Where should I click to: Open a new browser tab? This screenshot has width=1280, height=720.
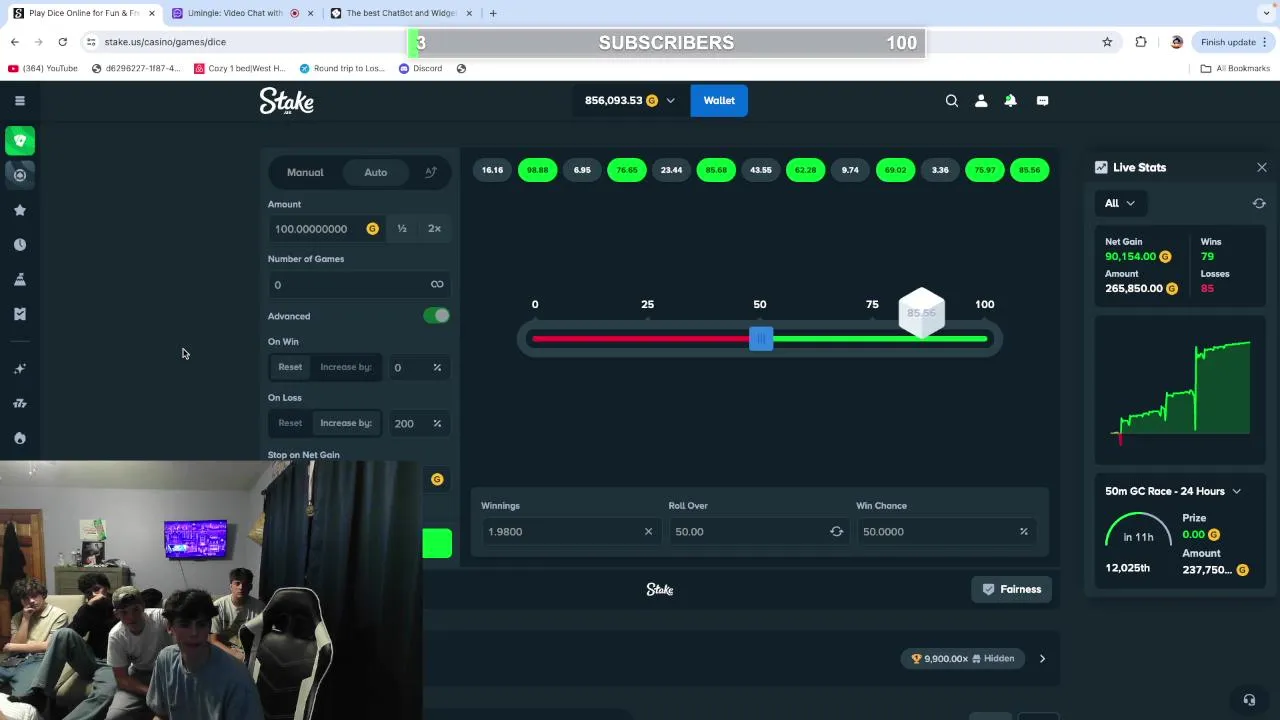(x=493, y=13)
